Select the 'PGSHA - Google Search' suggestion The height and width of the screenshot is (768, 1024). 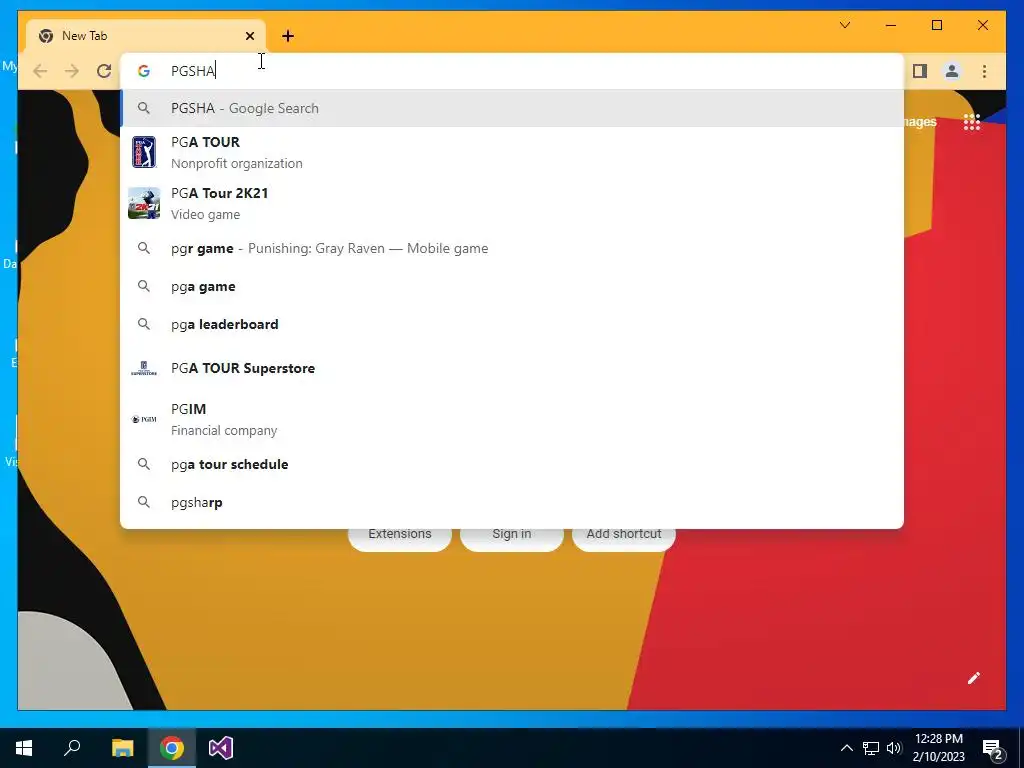[x=512, y=108]
